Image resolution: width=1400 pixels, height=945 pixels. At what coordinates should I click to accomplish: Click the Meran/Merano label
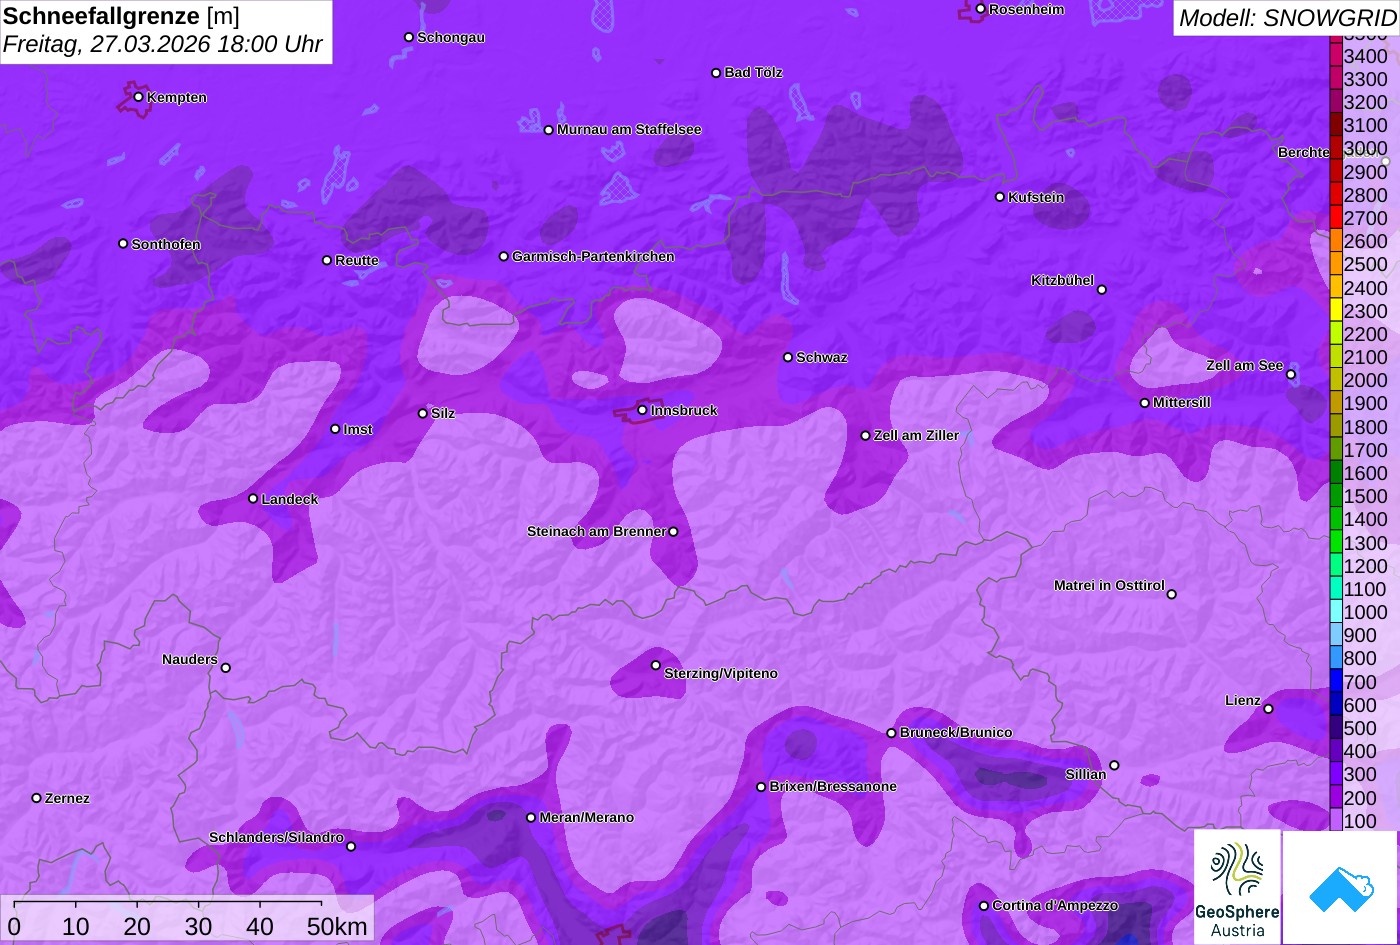pyautogui.click(x=587, y=817)
